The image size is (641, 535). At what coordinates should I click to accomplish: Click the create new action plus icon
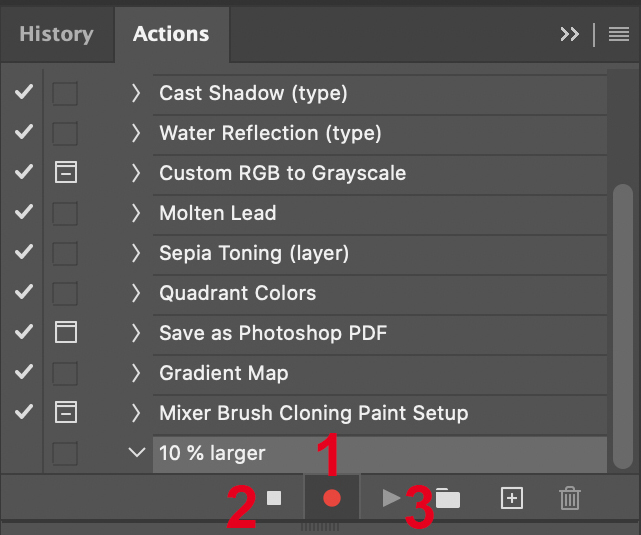[511, 498]
